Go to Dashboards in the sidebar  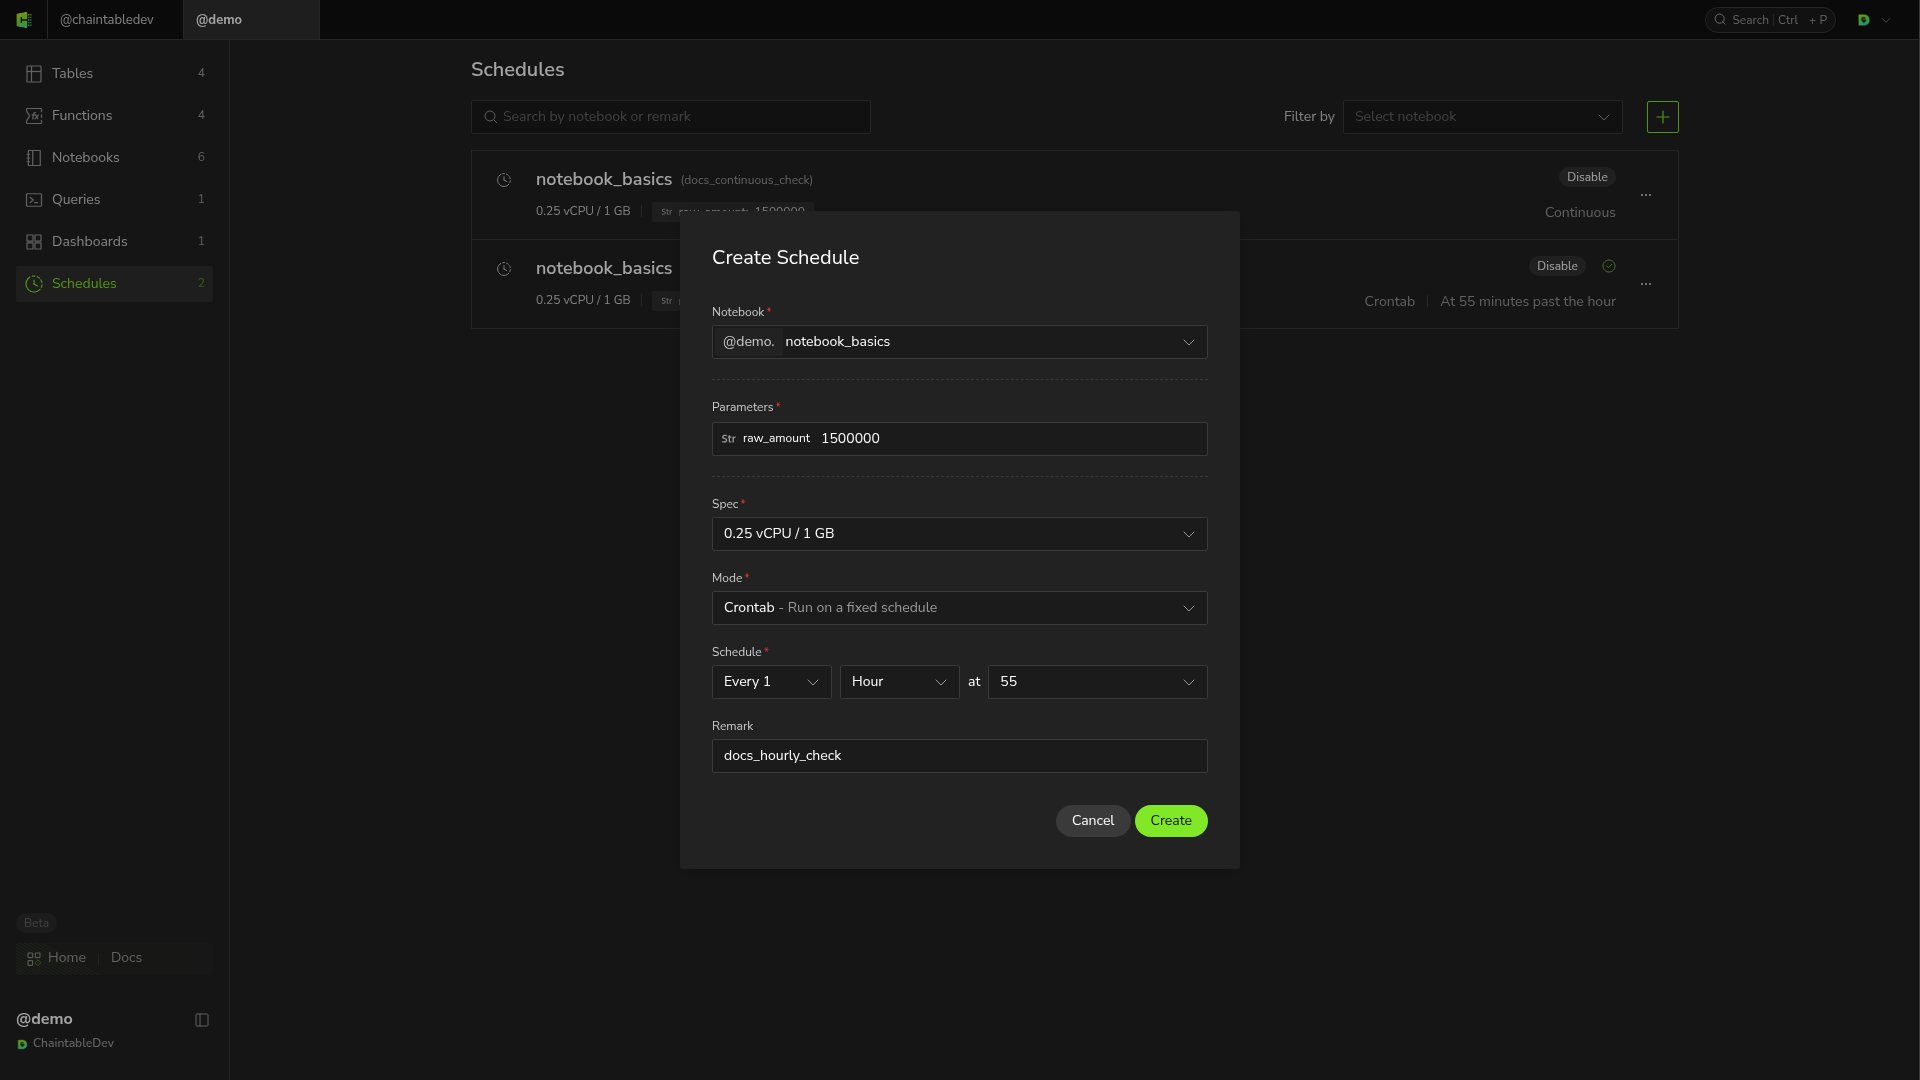[115, 242]
